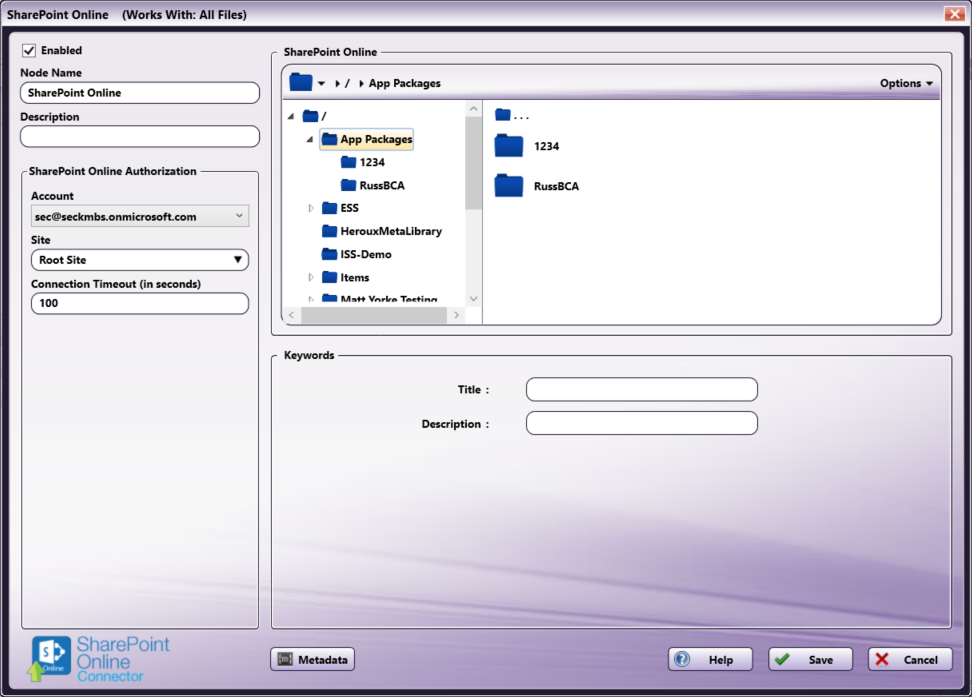
Task: Select 1234 label in the file pane
Action: (x=546, y=146)
